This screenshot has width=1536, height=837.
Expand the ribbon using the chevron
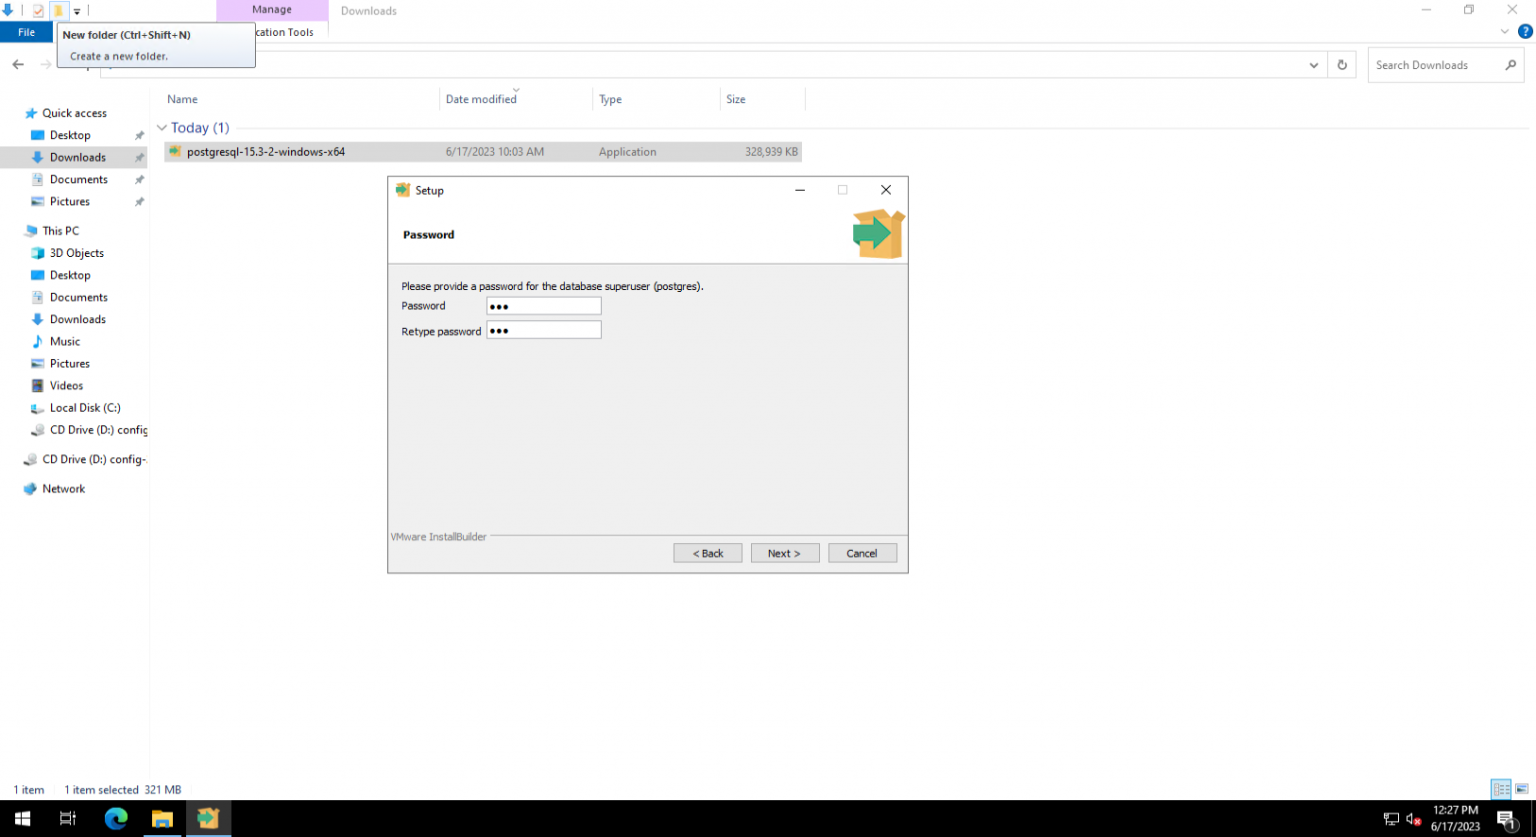(1505, 32)
